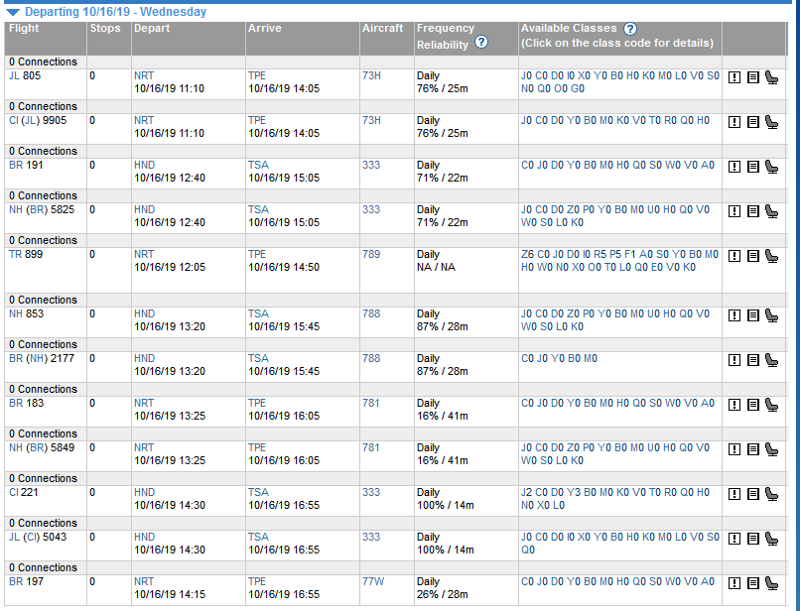Click arrival time 10/16/19 16:55 for CI 221
This screenshot has width=800, height=611.
[284, 505]
